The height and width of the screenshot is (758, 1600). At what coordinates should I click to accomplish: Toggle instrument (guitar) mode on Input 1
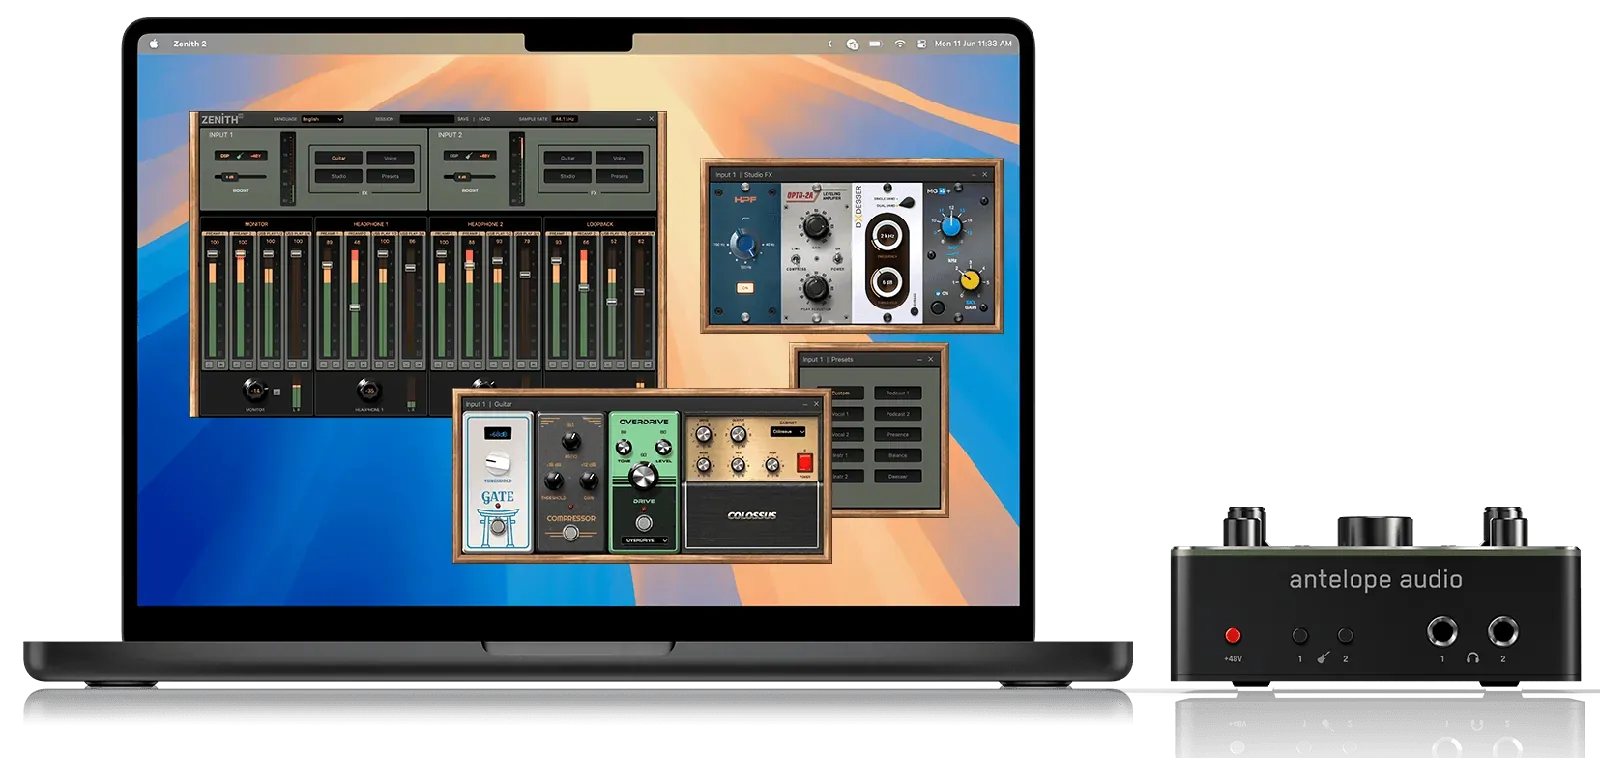pos(240,156)
